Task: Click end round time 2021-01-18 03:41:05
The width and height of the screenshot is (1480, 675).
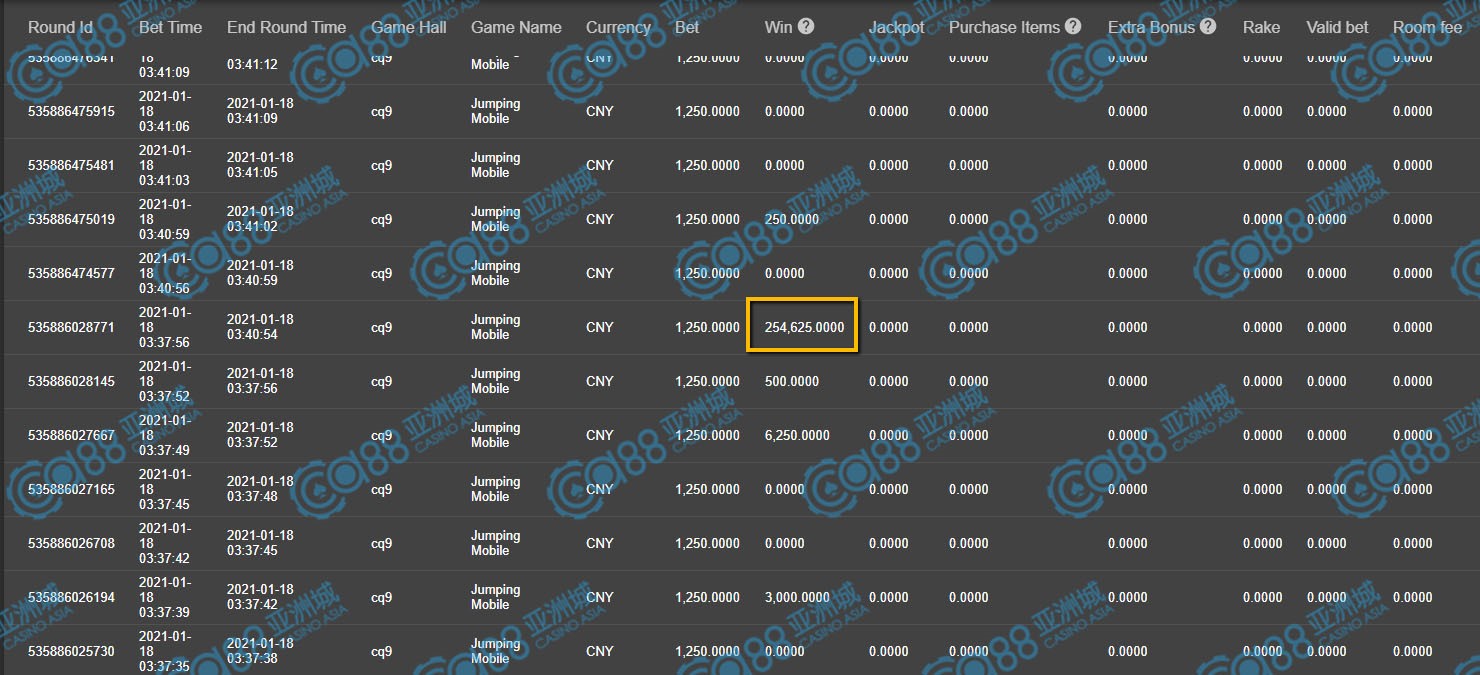Action: 260,165
